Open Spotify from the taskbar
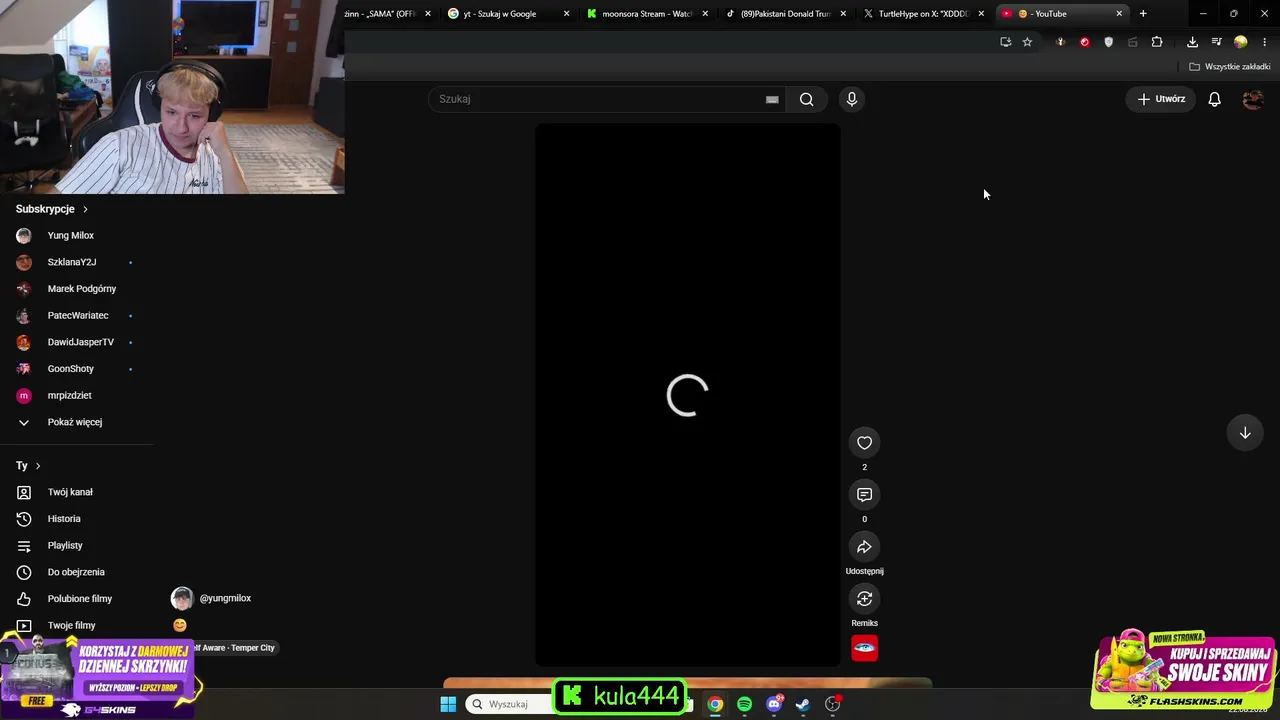The width and height of the screenshot is (1280, 720). pos(744,704)
